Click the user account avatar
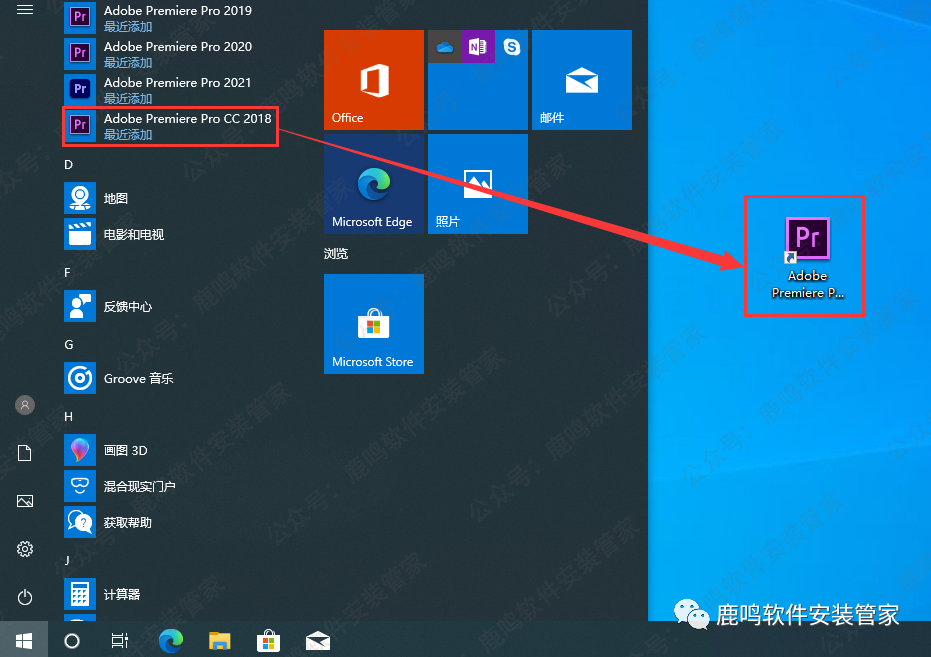The image size is (931, 657). coord(25,405)
